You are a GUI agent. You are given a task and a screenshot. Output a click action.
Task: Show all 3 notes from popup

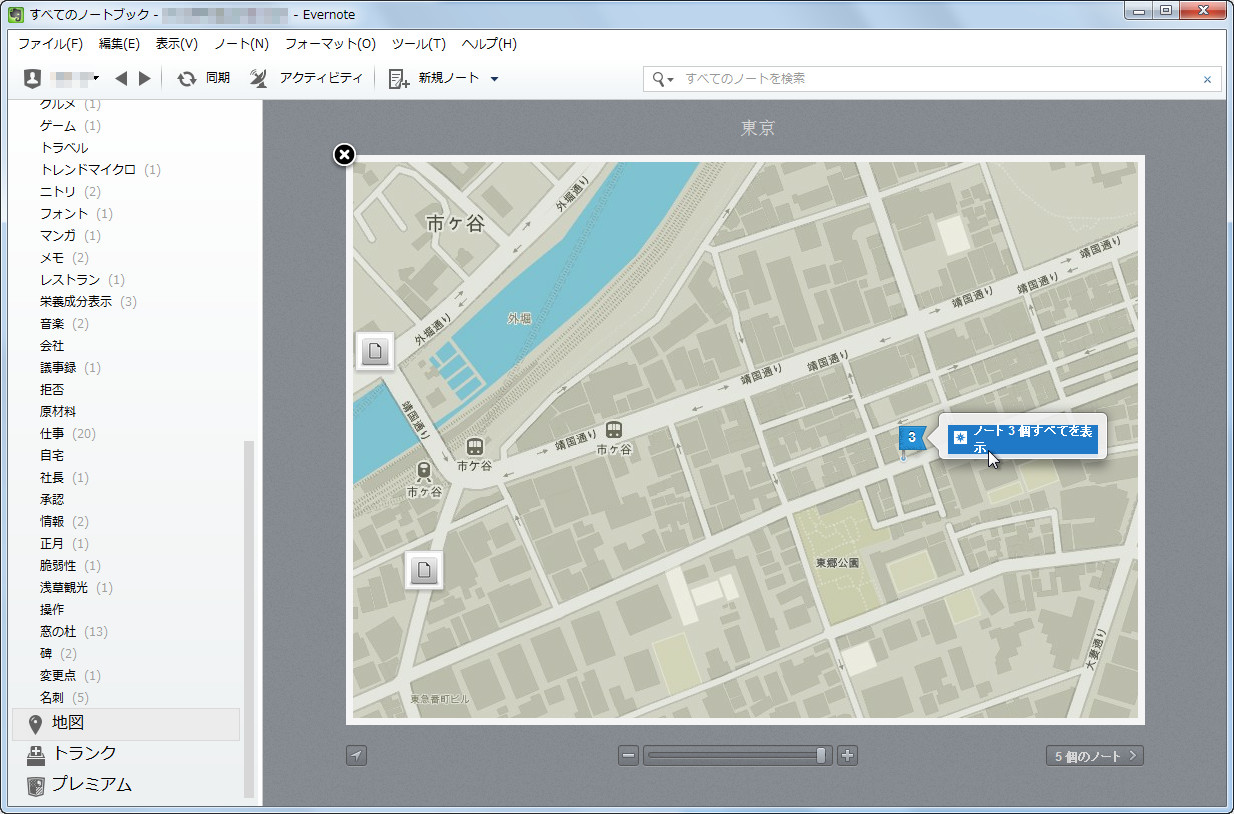[1022, 438]
